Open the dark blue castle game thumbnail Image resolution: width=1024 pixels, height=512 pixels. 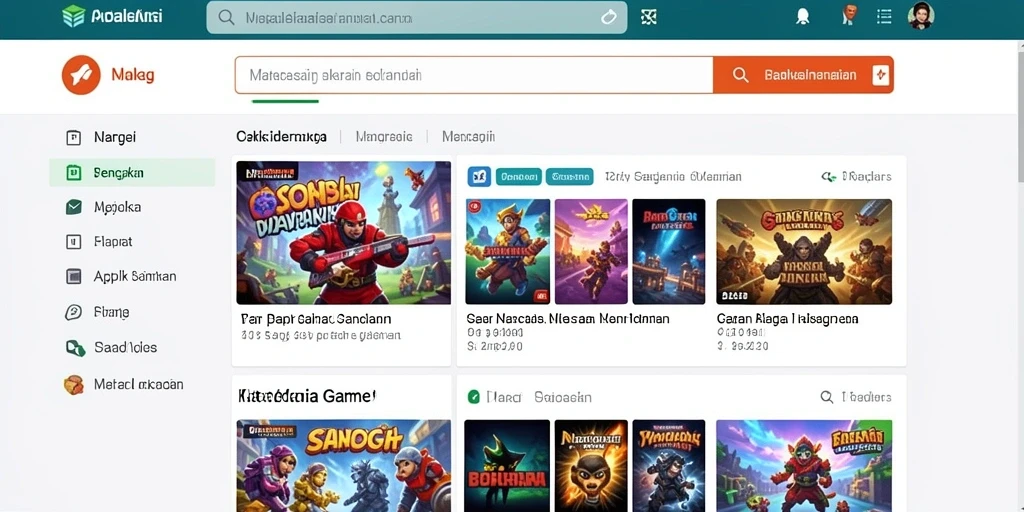(x=669, y=251)
